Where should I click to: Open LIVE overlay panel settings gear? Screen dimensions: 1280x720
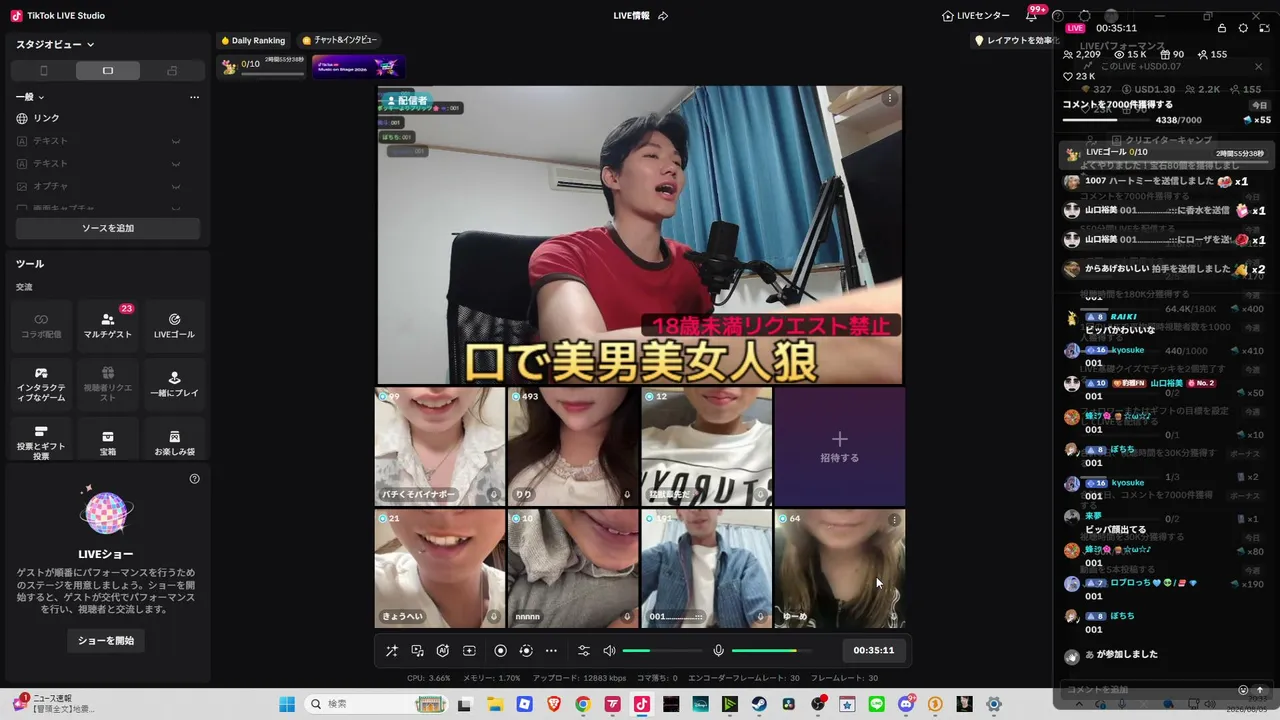coord(1243,28)
